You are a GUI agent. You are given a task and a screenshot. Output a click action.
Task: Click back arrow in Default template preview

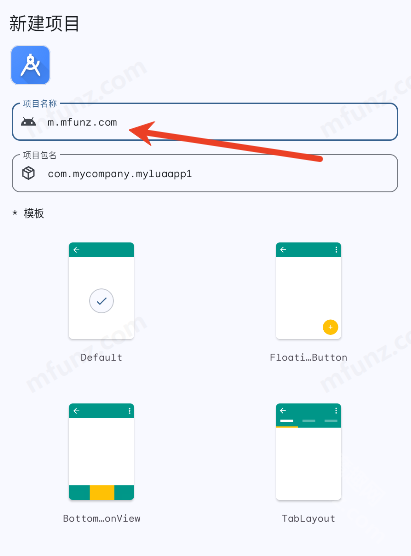click(x=76, y=250)
